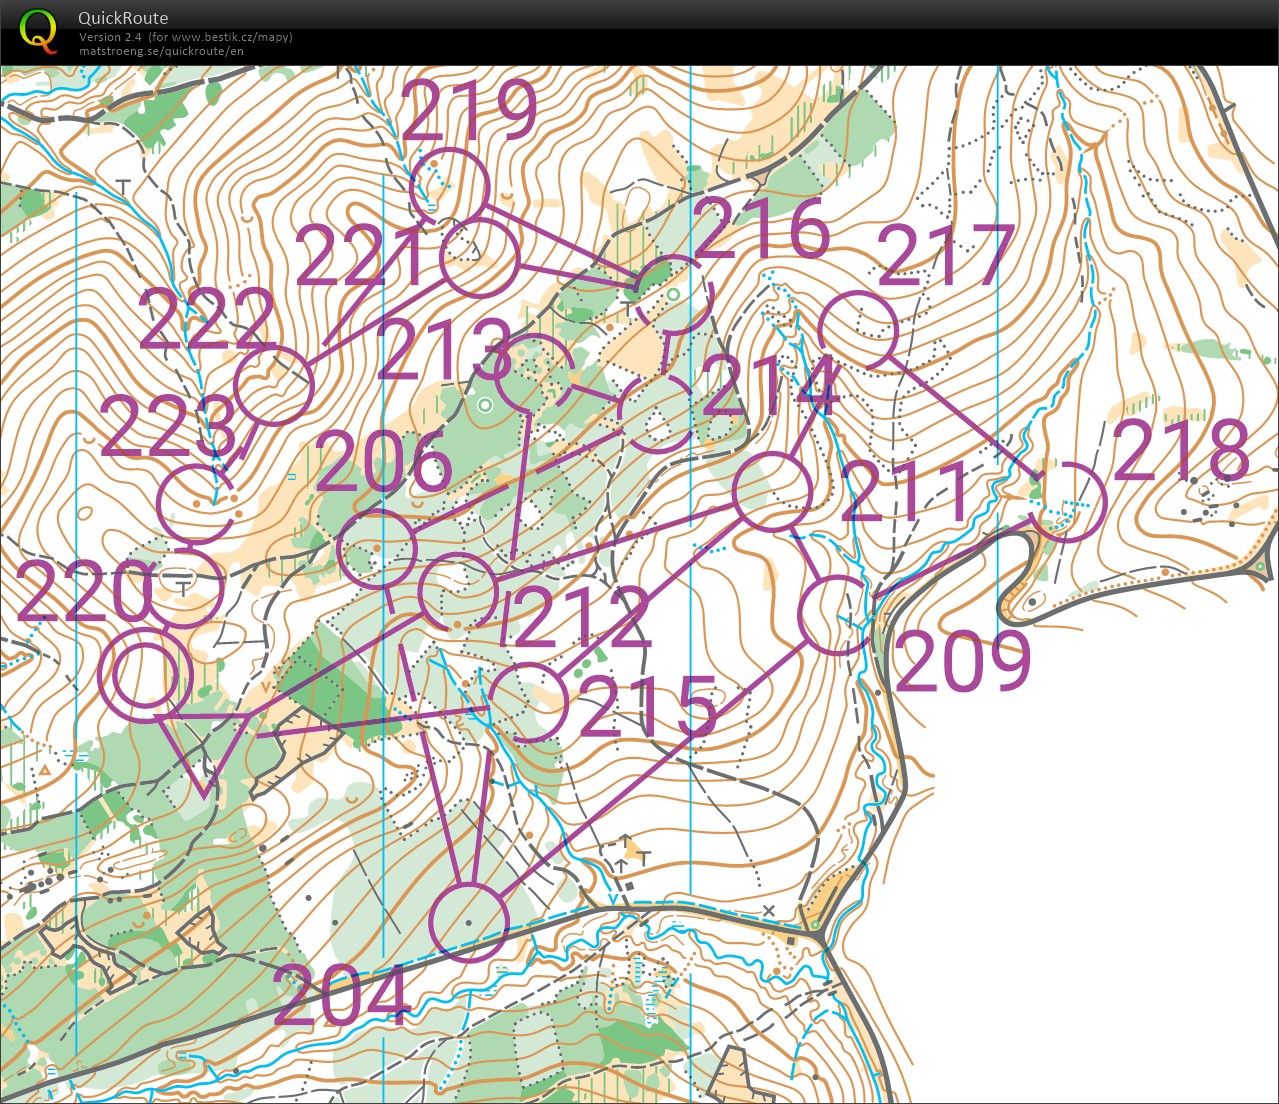Click the 214 control number label

point(770,386)
